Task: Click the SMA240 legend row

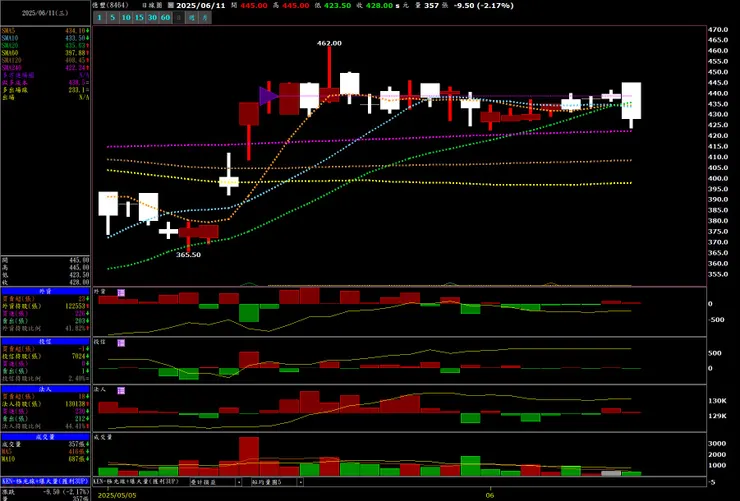Action: pyautogui.click(x=45, y=68)
